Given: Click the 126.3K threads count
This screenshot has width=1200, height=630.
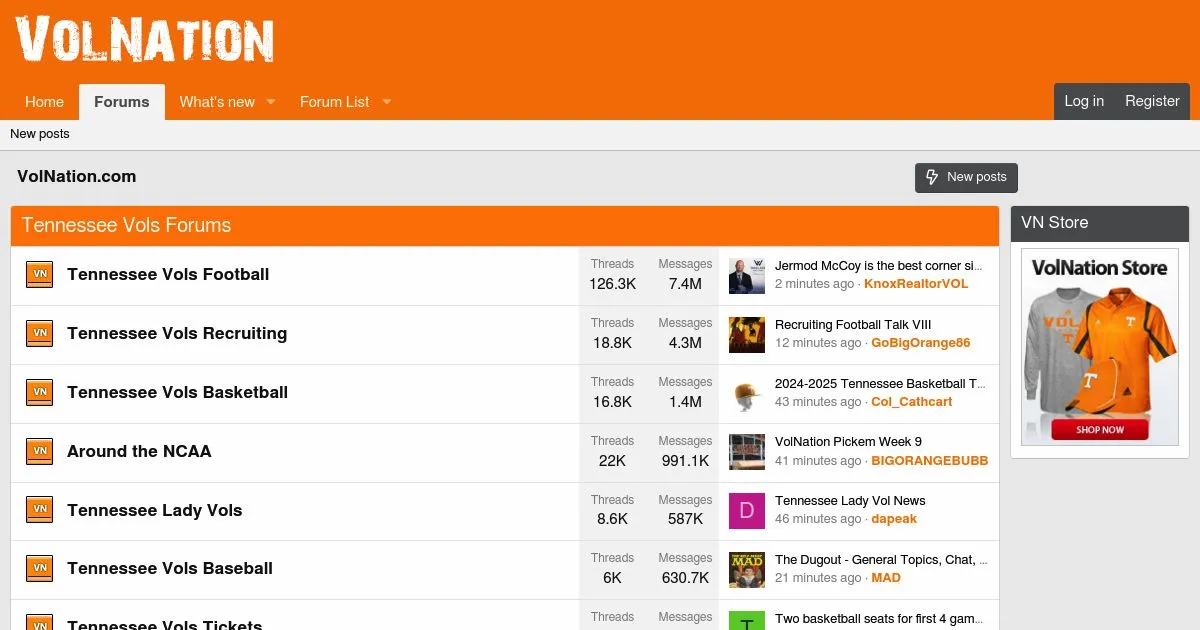Looking at the screenshot, I should 612,284.
